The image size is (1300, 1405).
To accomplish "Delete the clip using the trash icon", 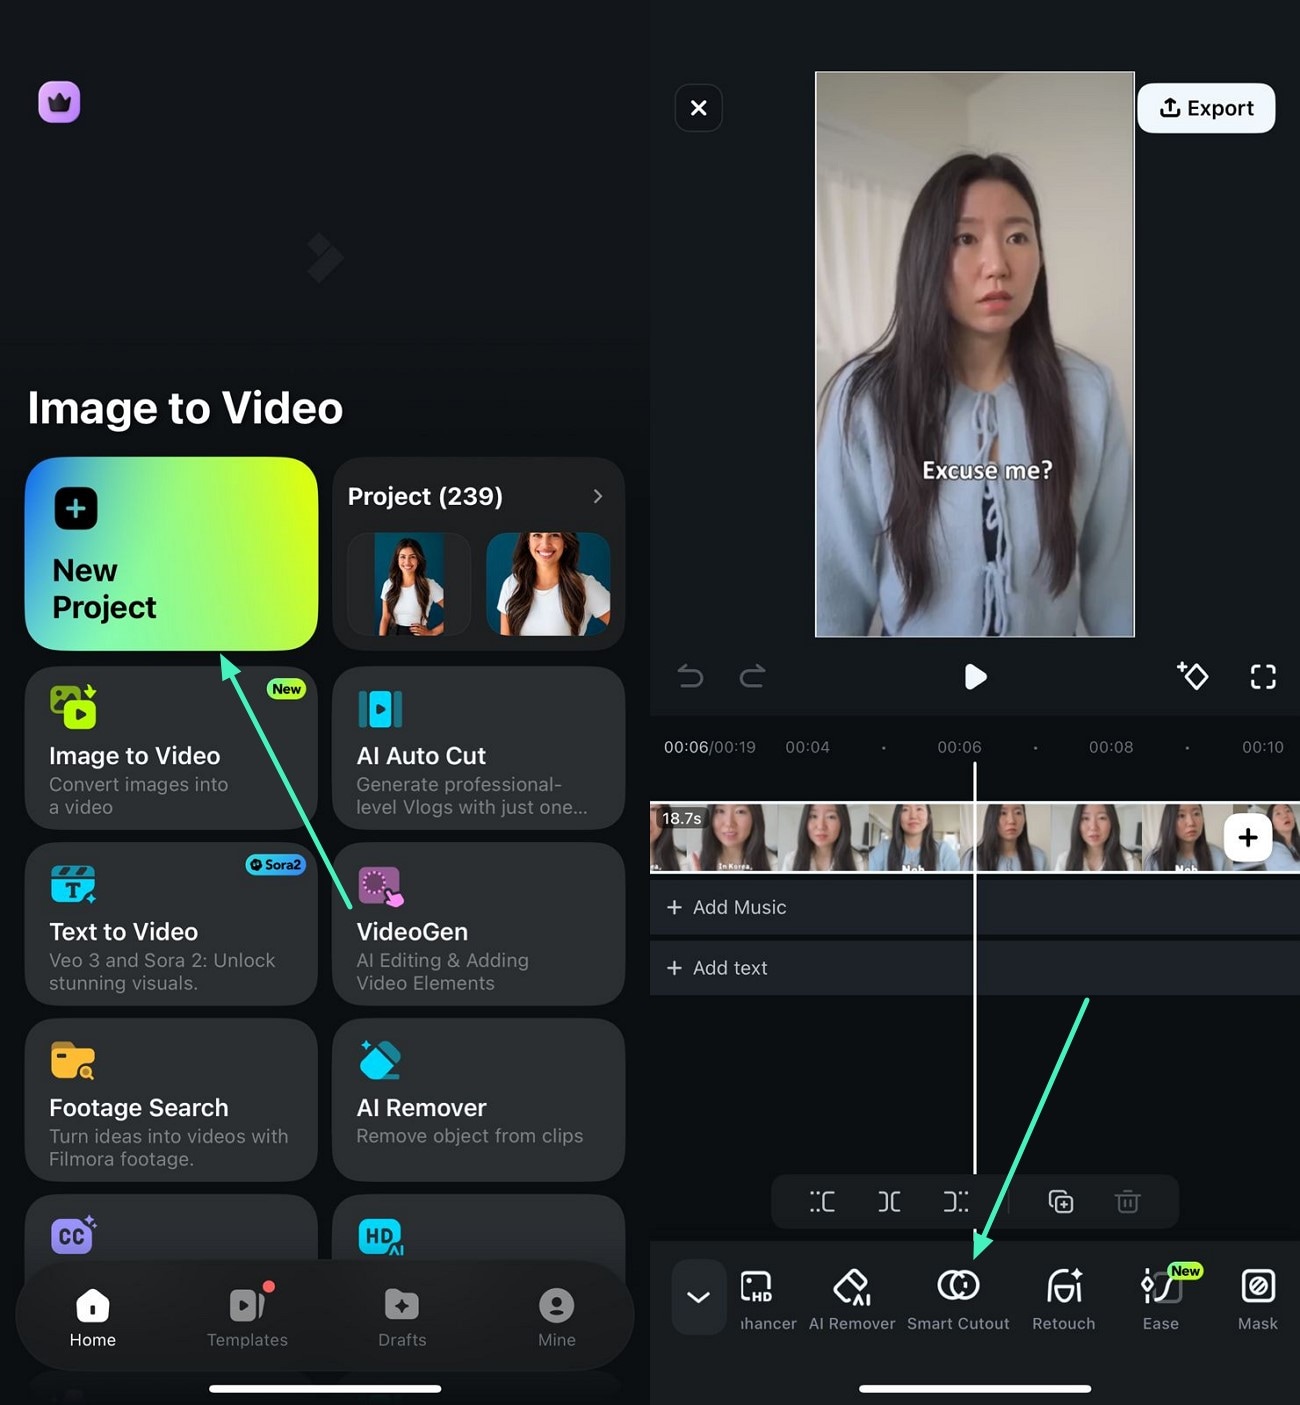I will coord(1127,1201).
